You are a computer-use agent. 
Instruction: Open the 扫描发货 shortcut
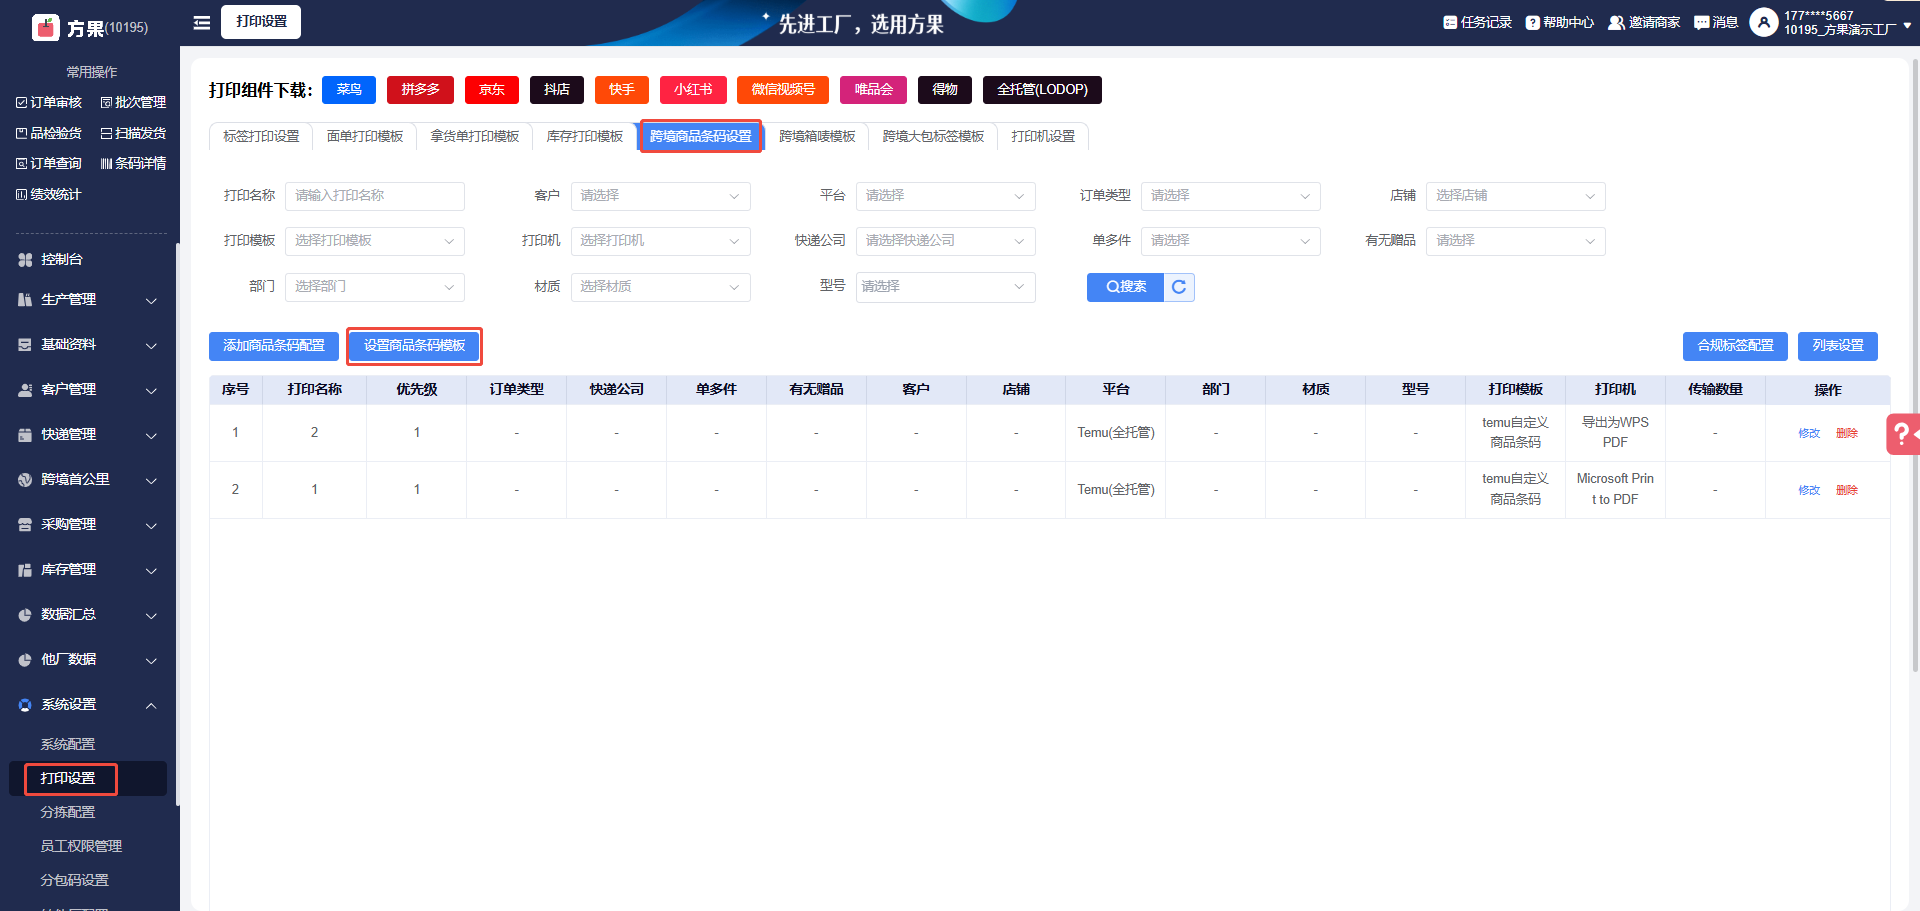click(x=133, y=133)
